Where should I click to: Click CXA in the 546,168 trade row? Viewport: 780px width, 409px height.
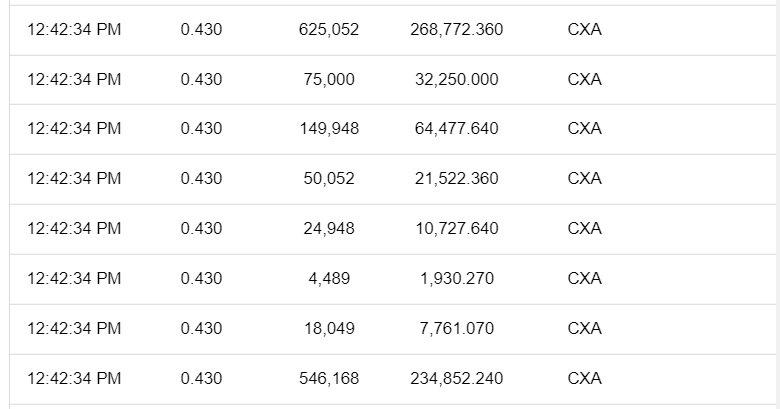pos(584,378)
